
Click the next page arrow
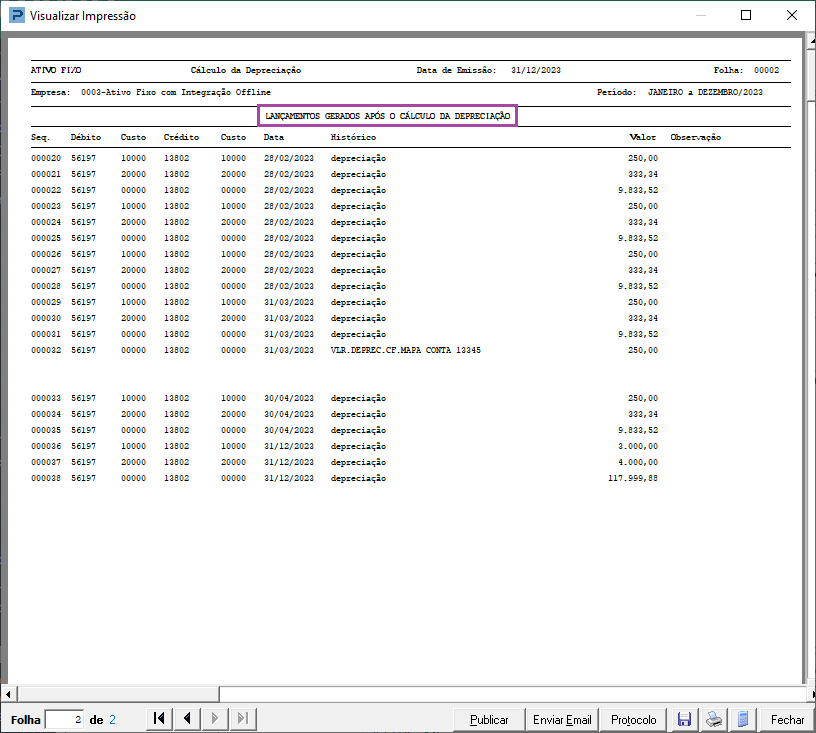point(215,719)
